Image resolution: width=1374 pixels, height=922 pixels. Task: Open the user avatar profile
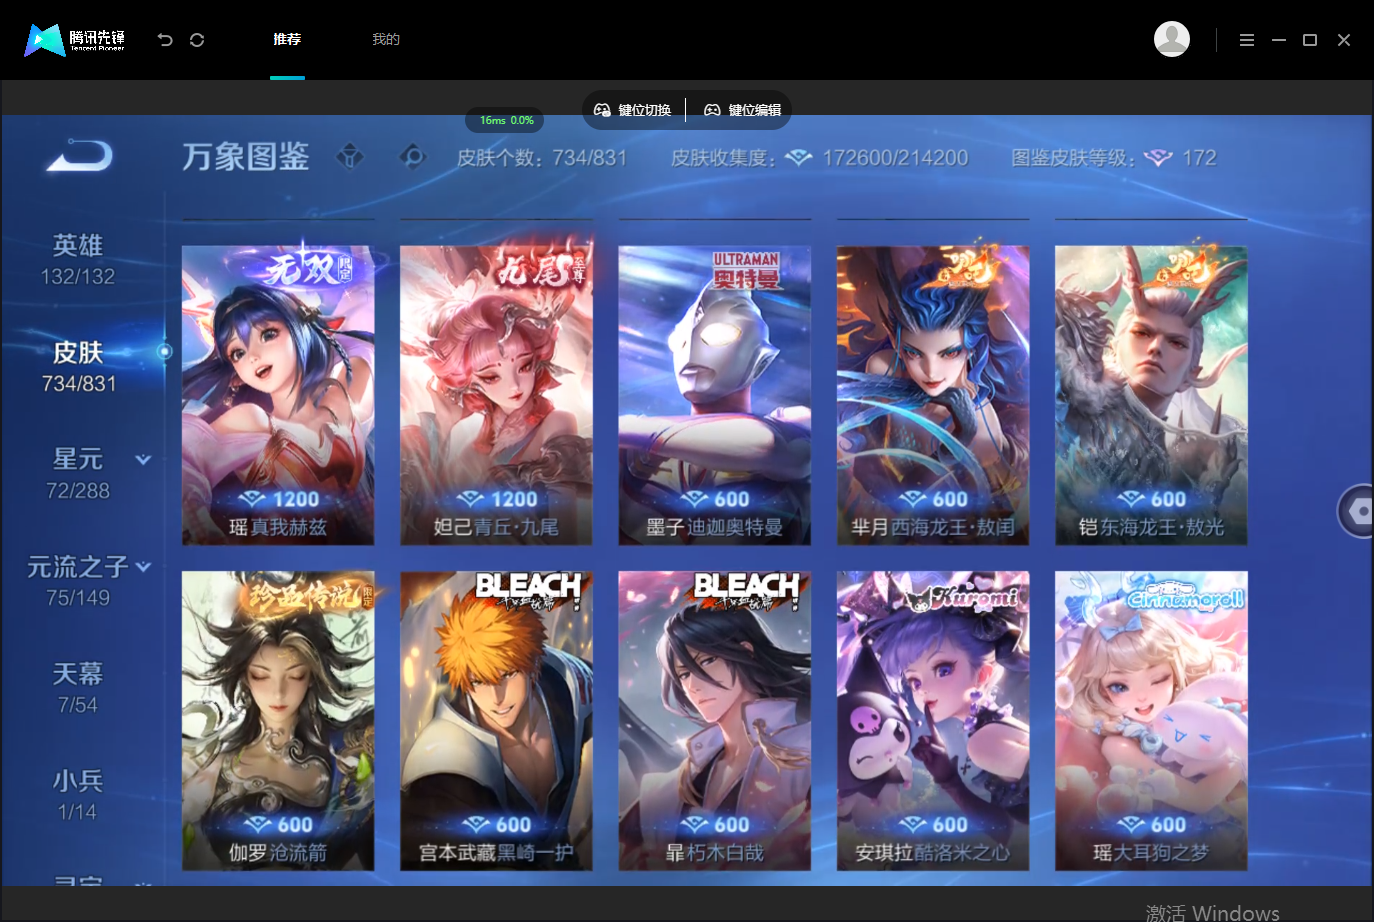coord(1172,39)
